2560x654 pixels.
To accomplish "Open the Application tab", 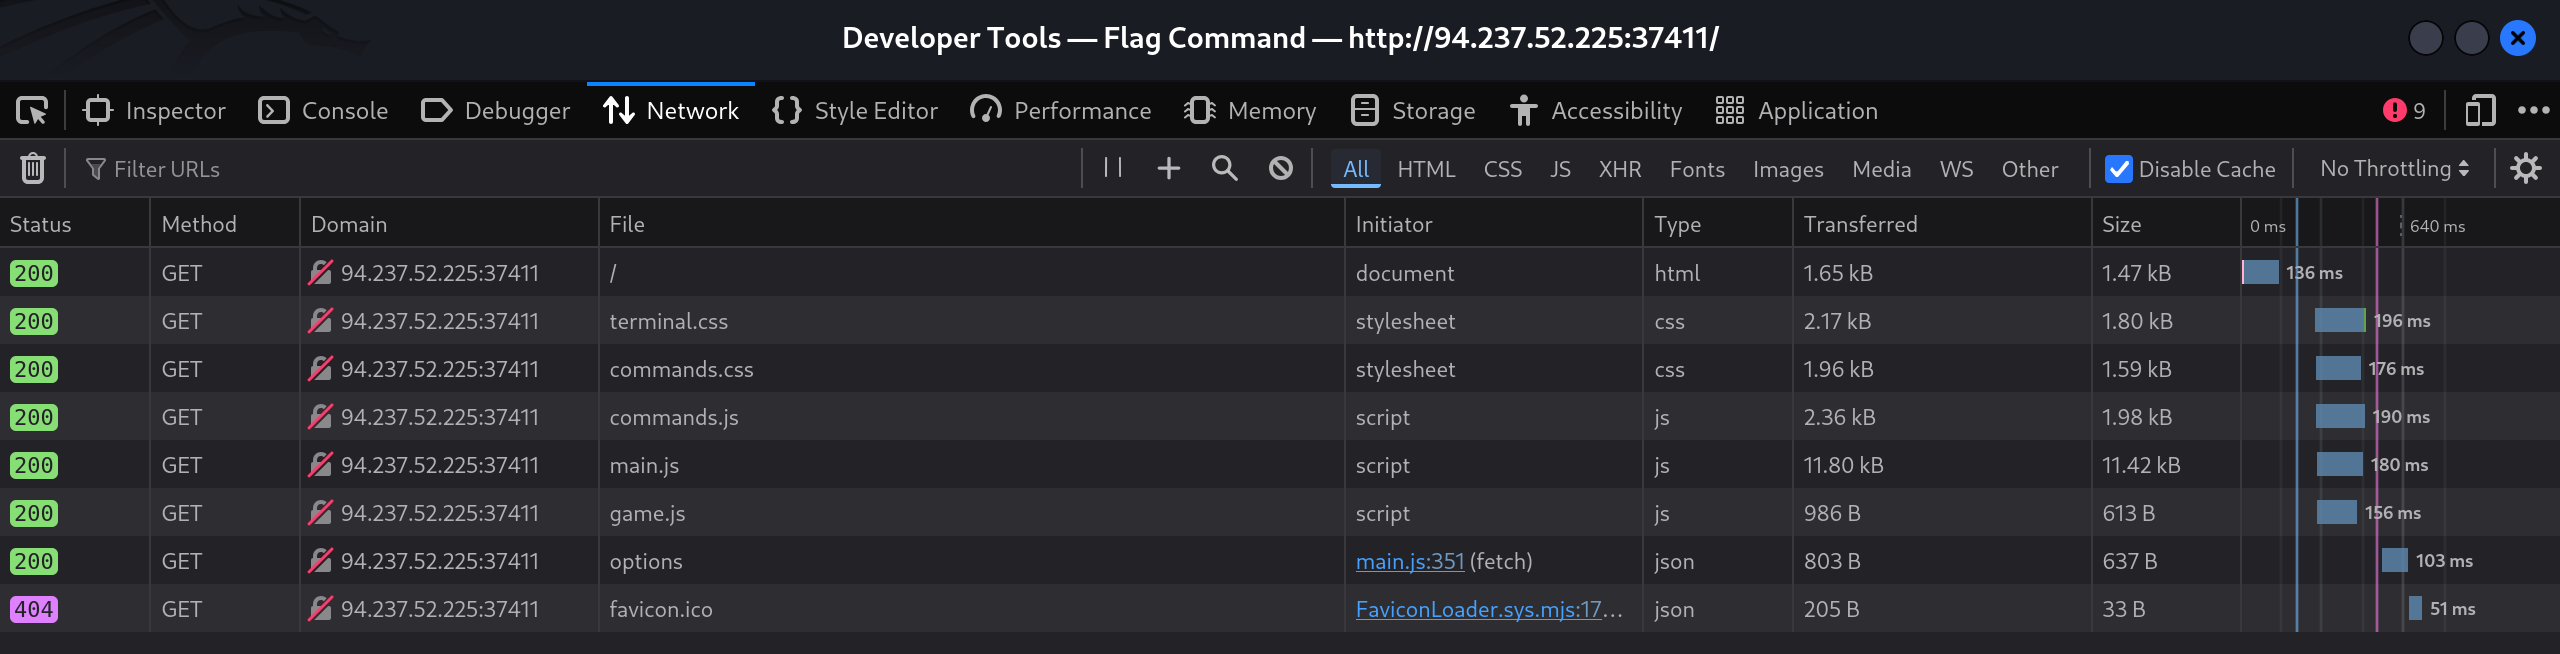I will pos(1797,110).
